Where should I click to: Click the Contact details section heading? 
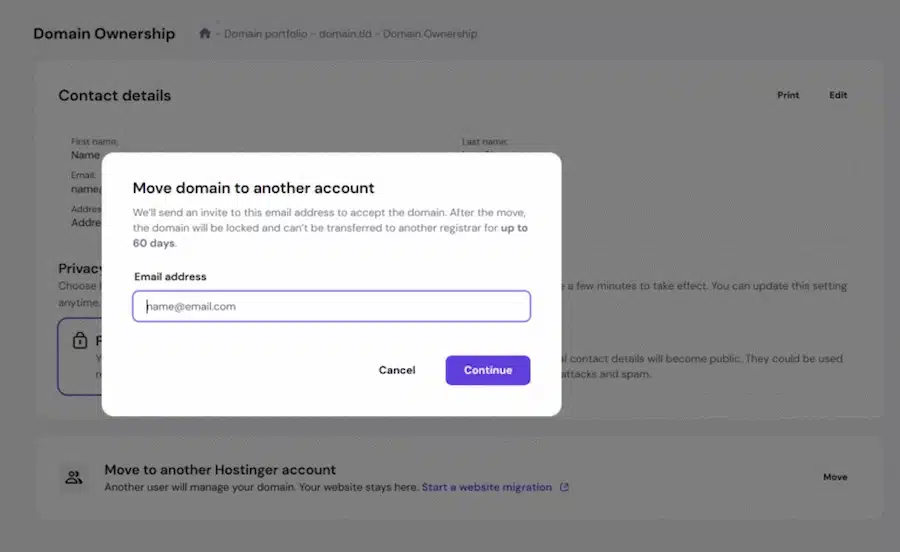point(114,96)
